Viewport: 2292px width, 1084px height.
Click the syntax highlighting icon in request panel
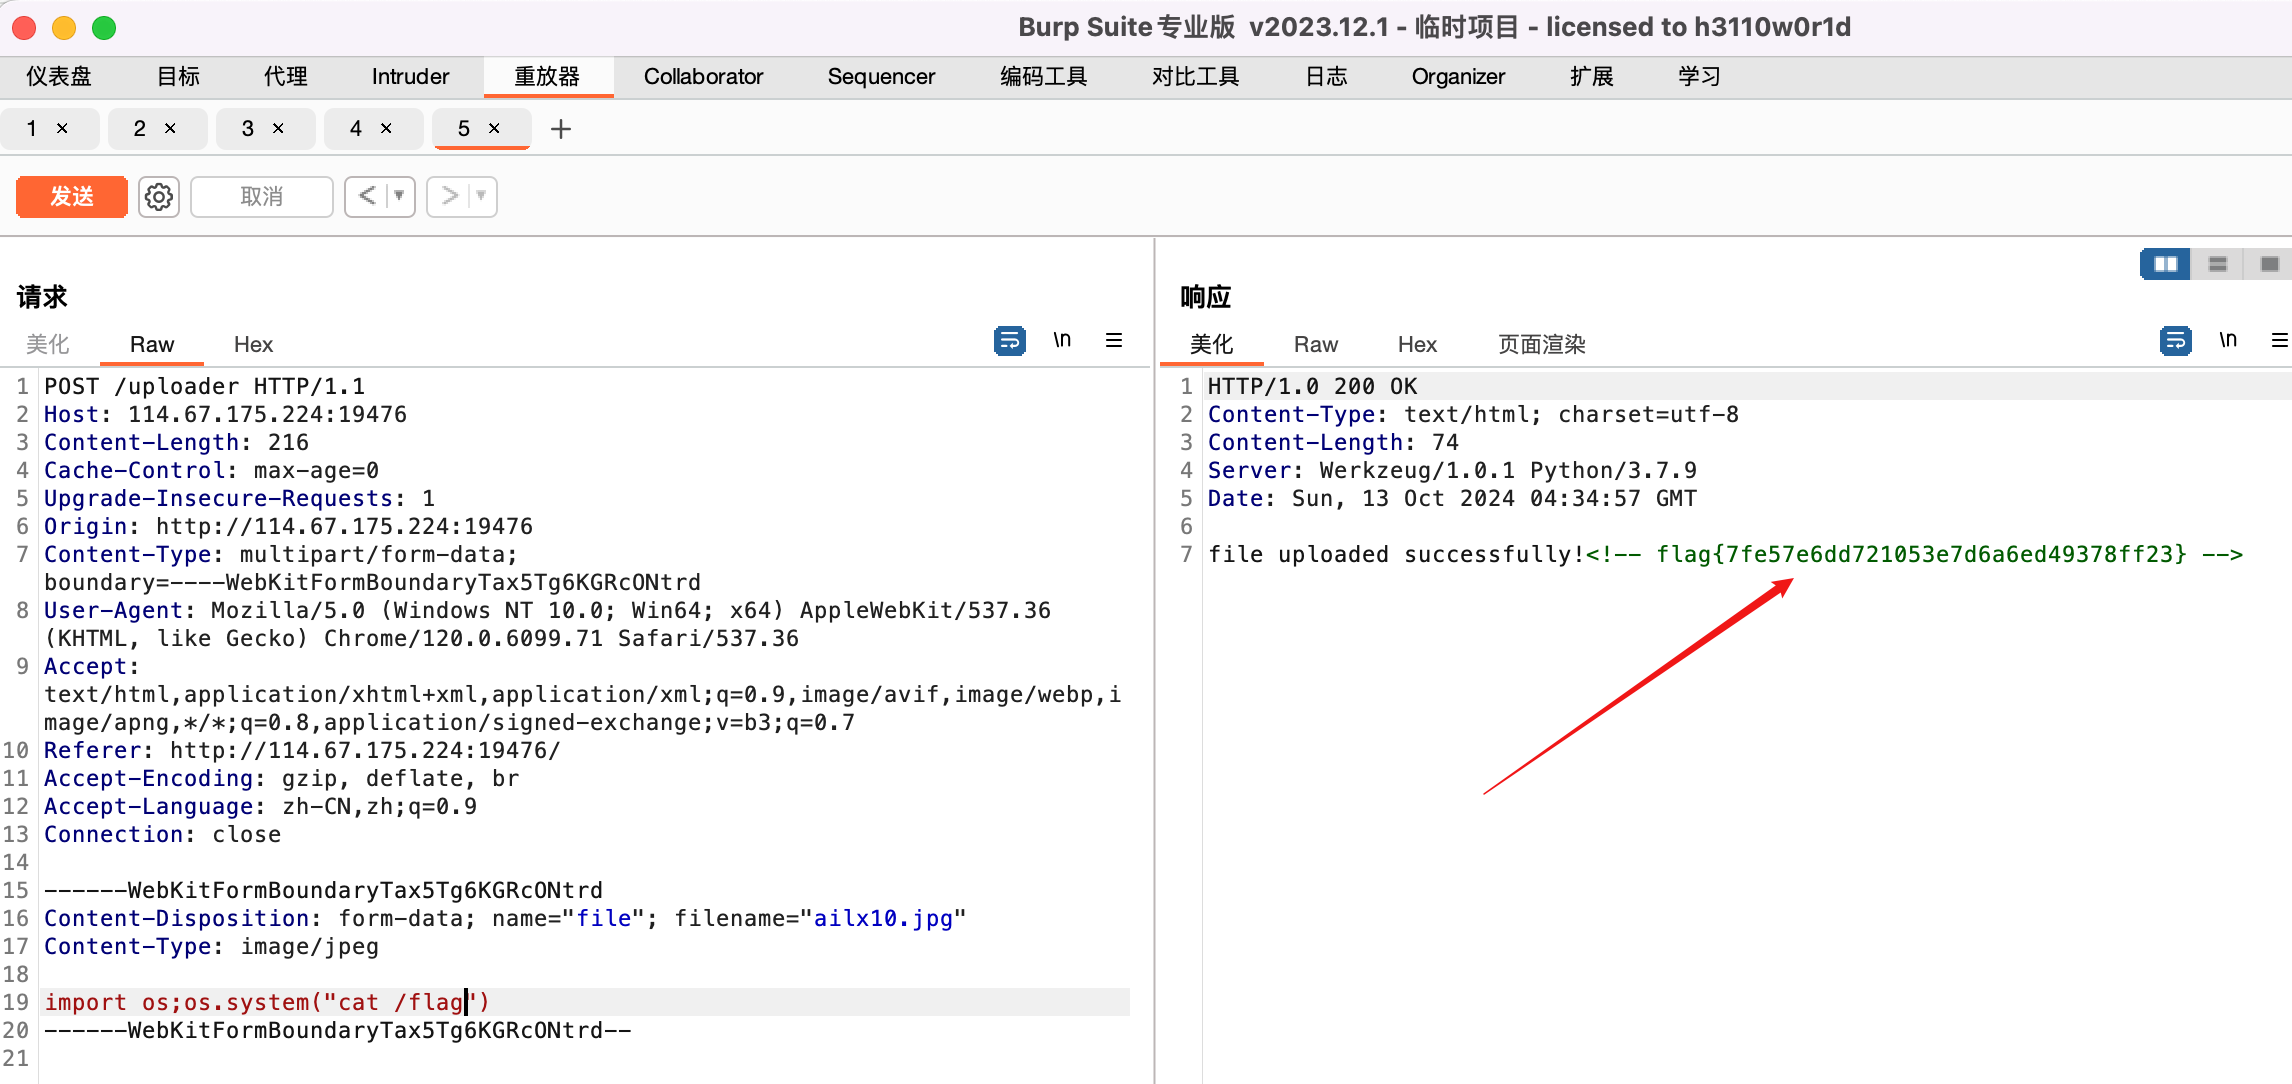point(1009,341)
